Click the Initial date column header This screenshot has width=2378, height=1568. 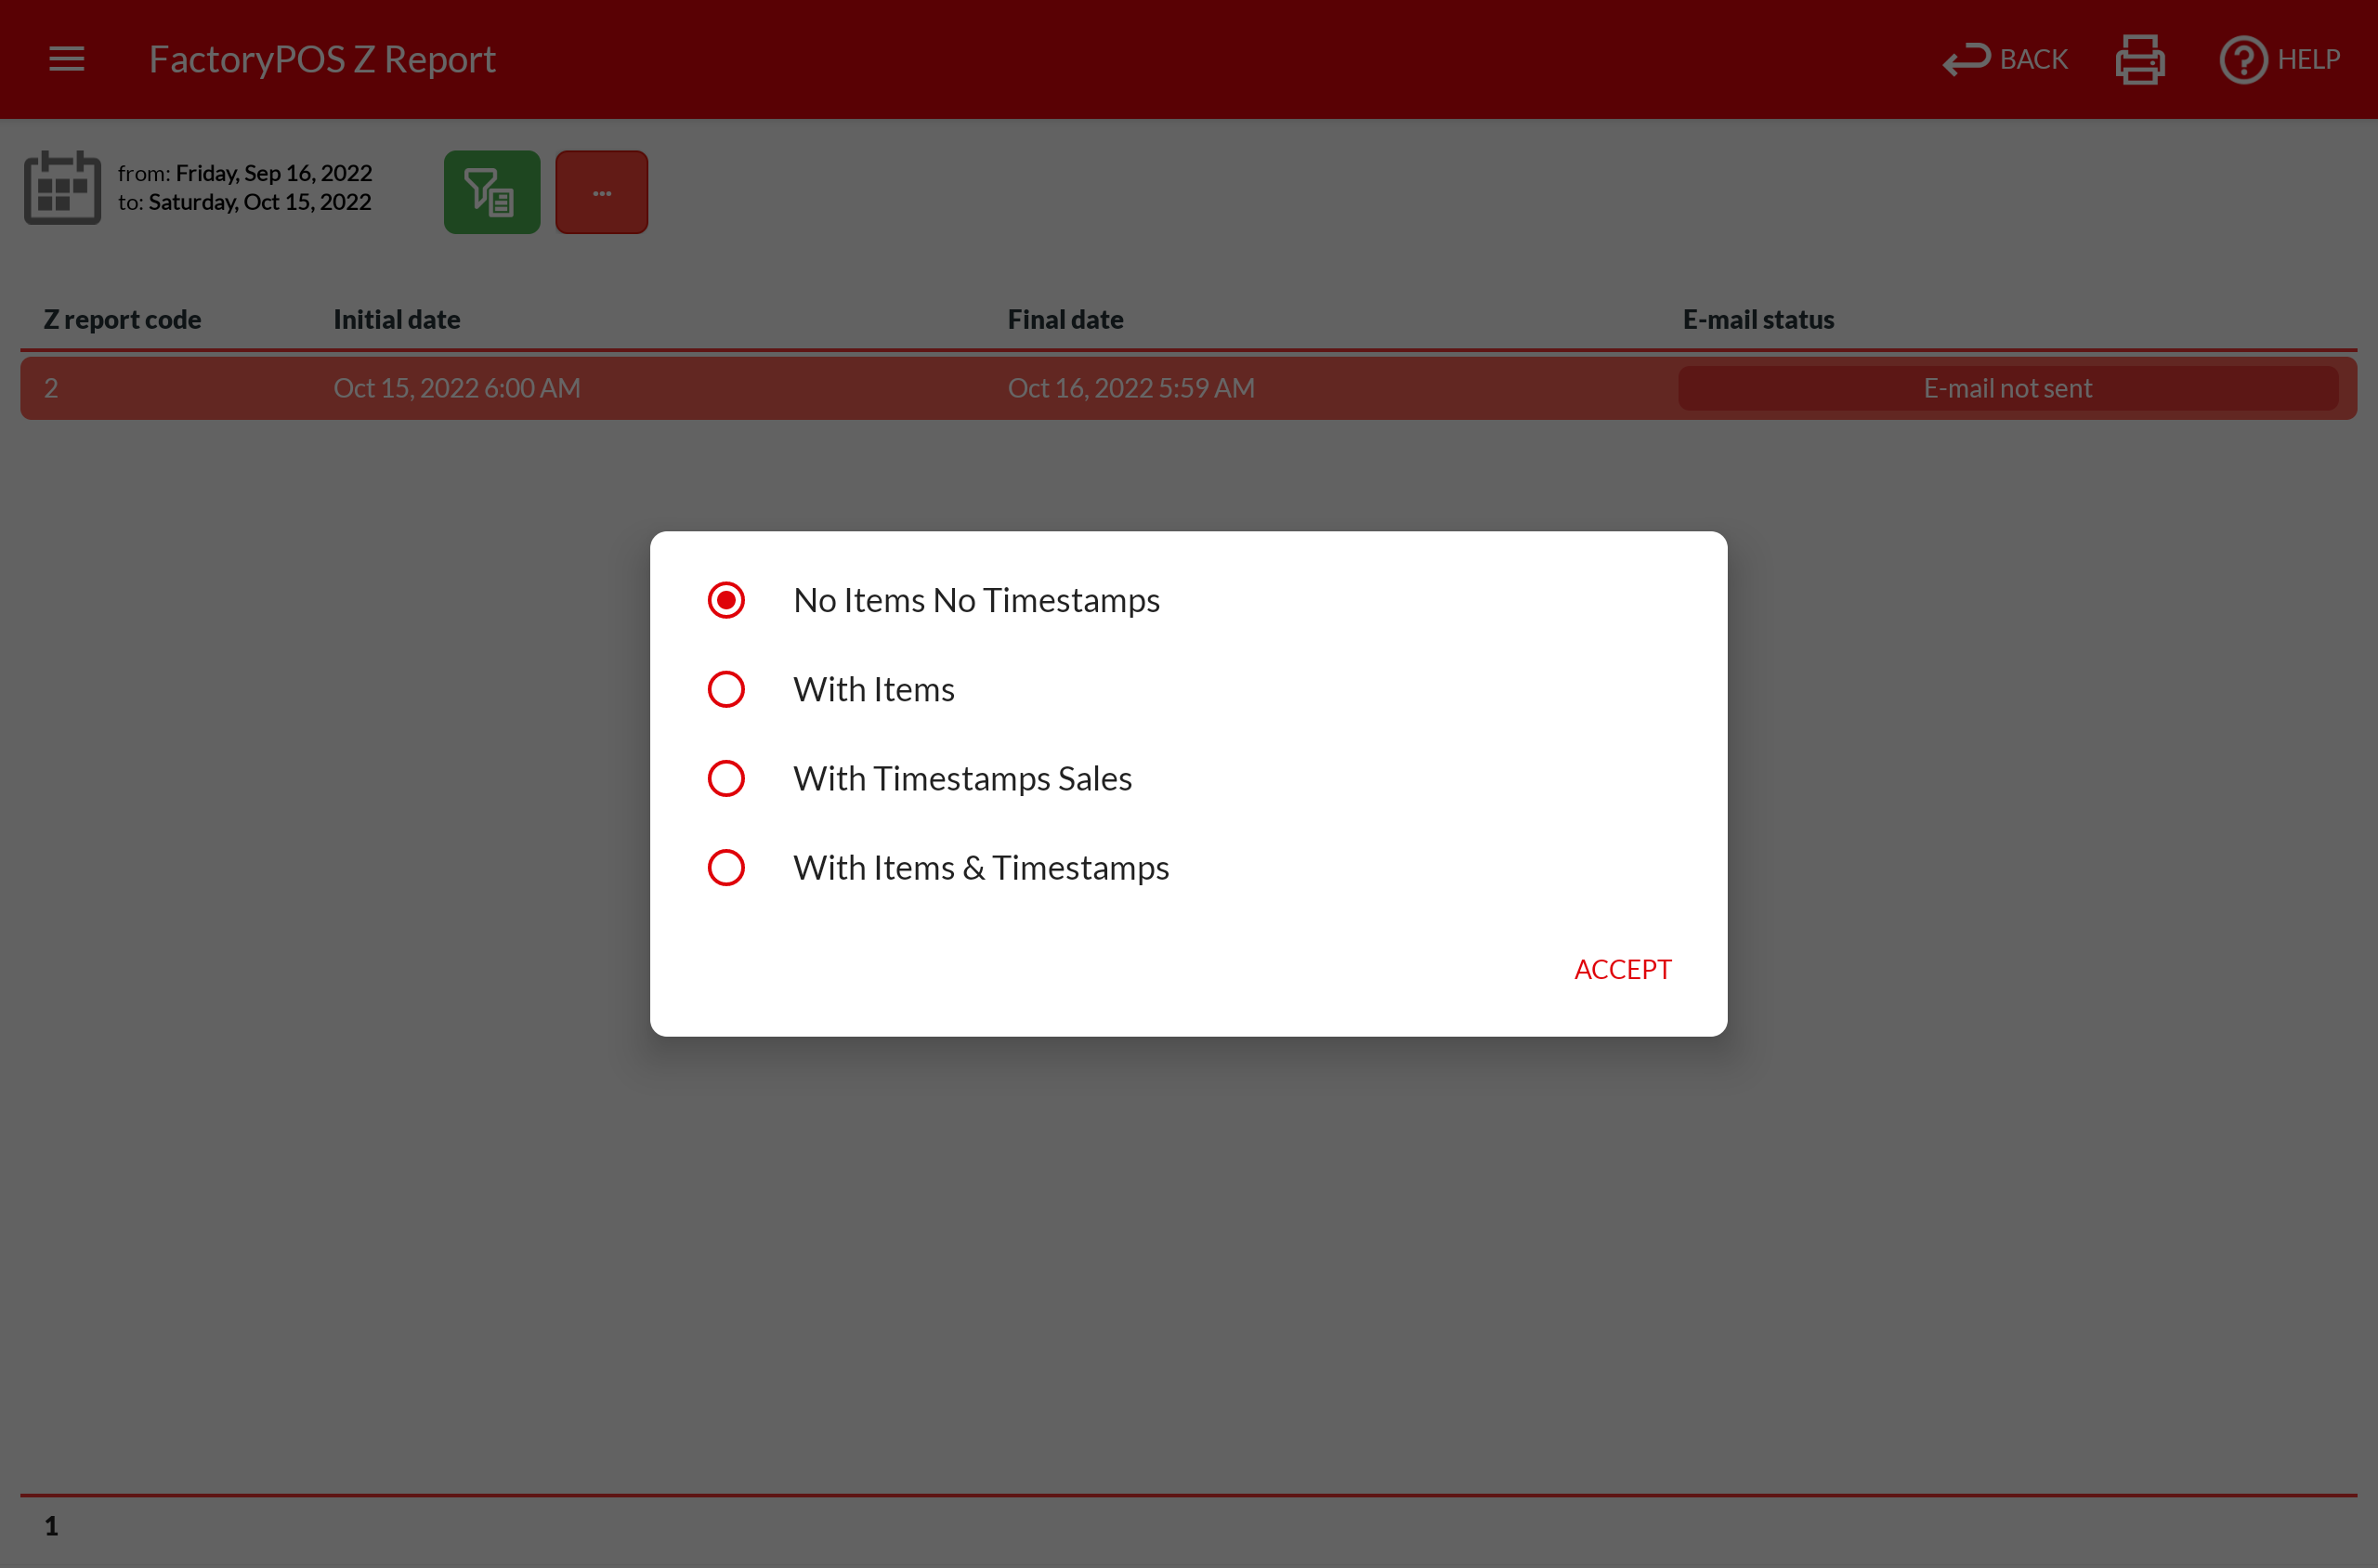tap(396, 319)
